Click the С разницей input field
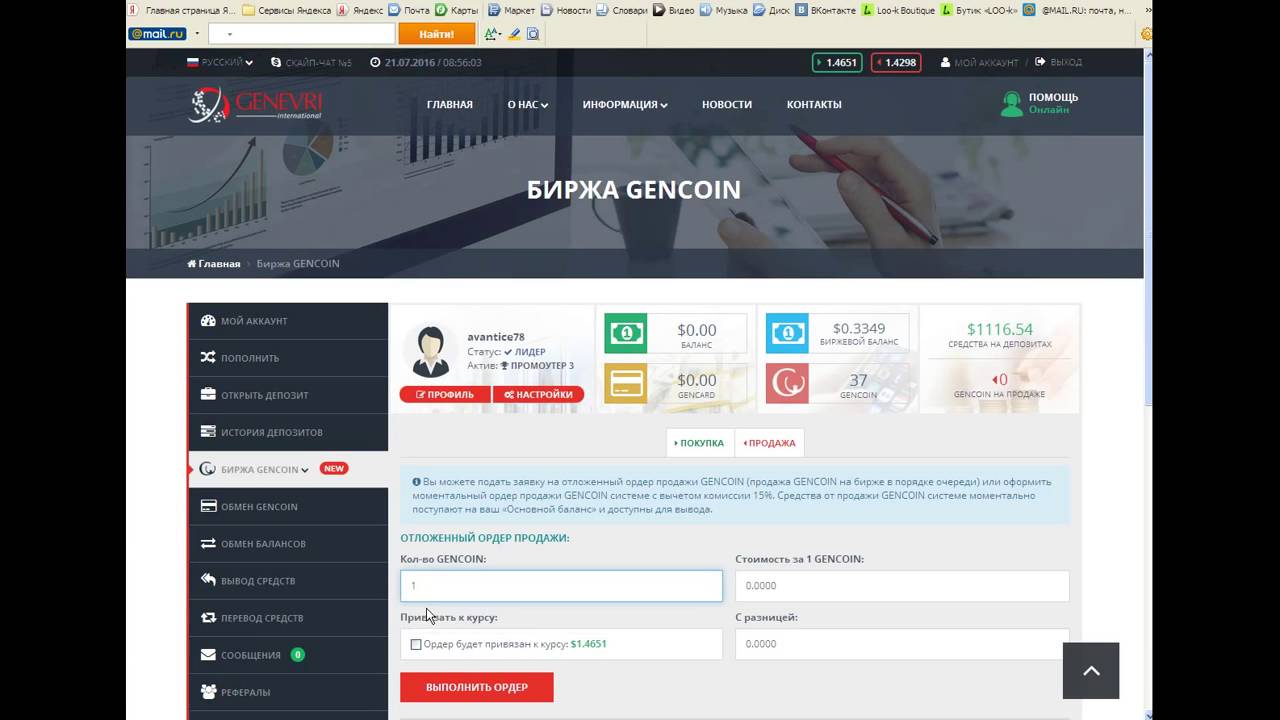This screenshot has width=1280, height=720. click(x=902, y=644)
